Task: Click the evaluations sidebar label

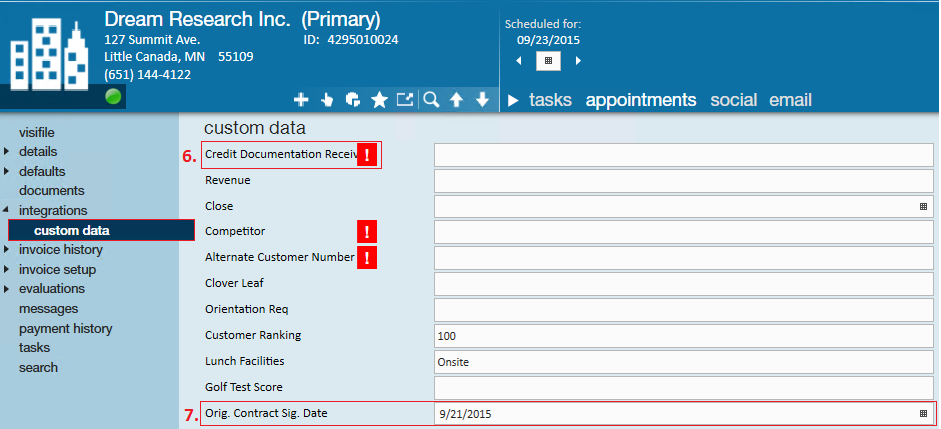Action: coord(52,289)
